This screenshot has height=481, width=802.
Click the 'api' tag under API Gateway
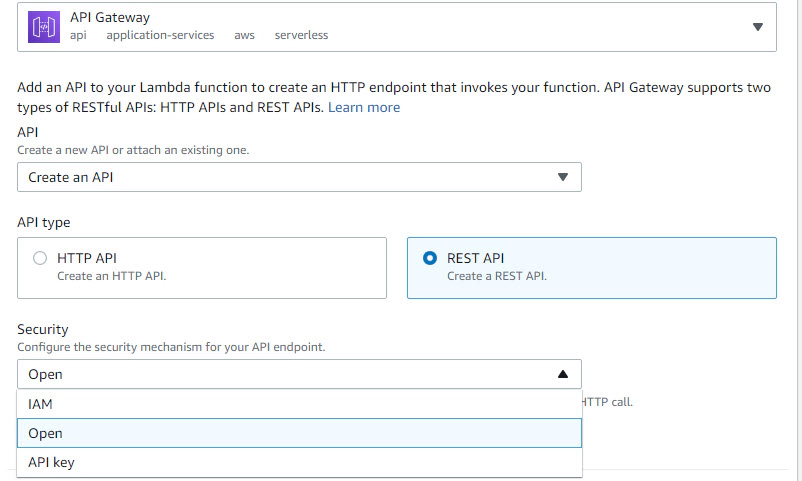78,35
